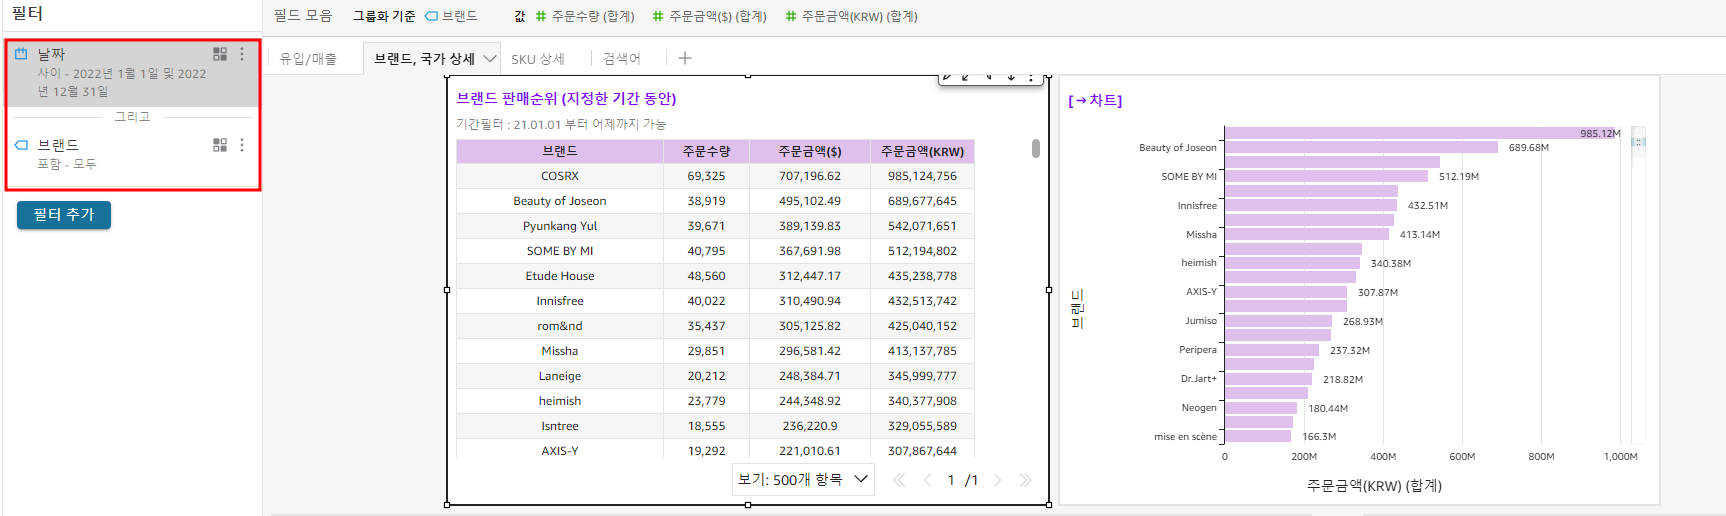Image resolution: width=1726 pixels, height=516 pixels.
Task: Open the 주문금액(KRW) (합계) value field pill
Action: click(x=852, y=16)
